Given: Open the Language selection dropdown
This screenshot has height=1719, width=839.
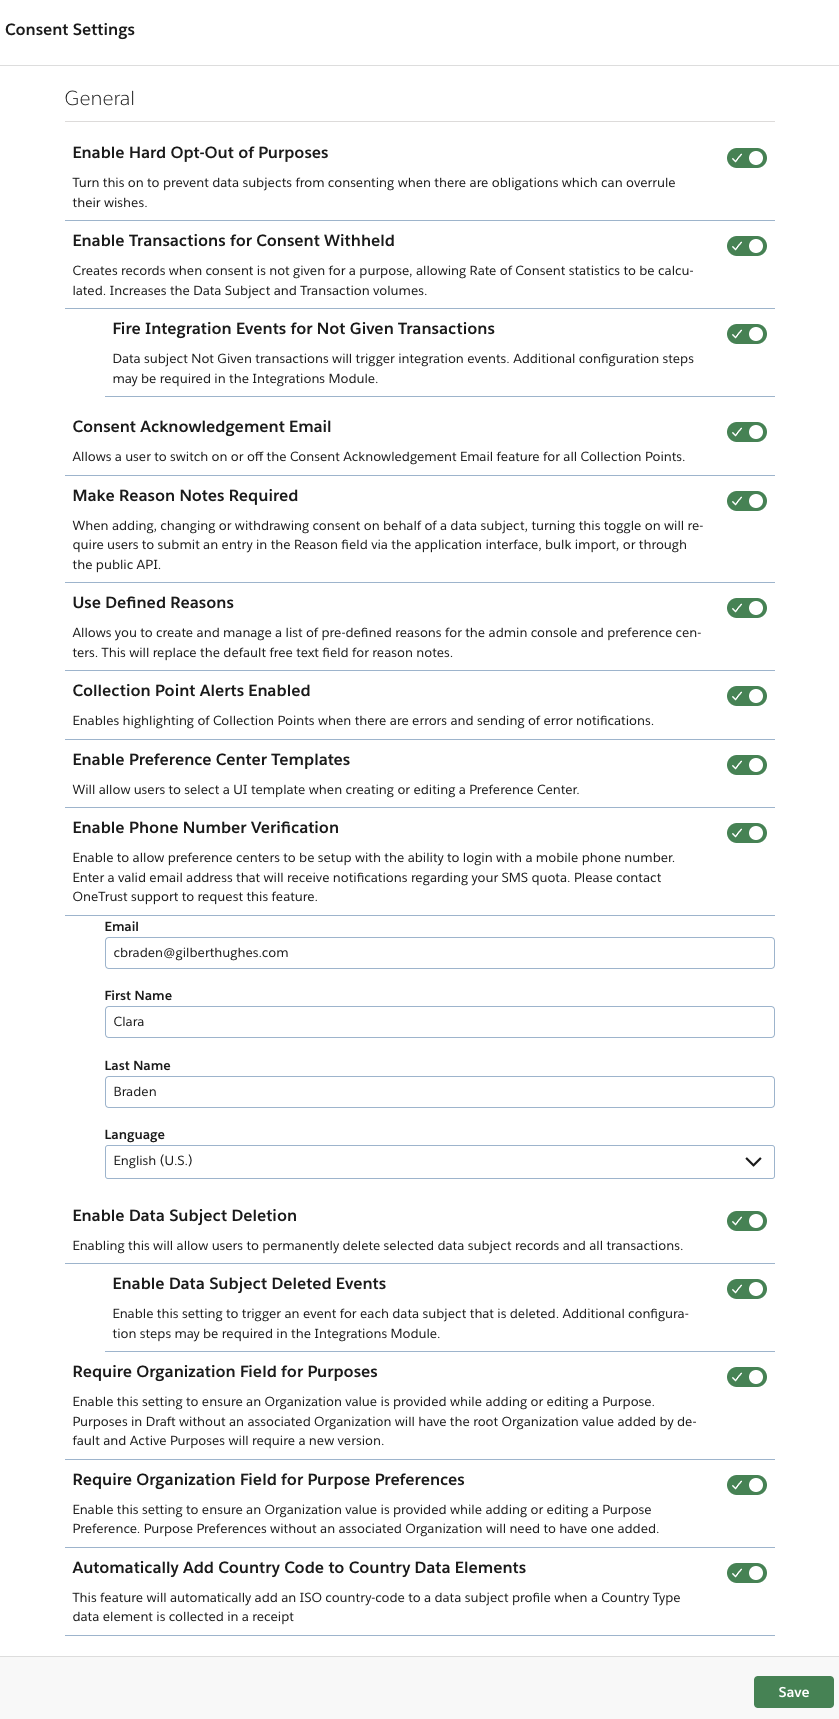Looking at the screenshot, I should pos(440,1161).
